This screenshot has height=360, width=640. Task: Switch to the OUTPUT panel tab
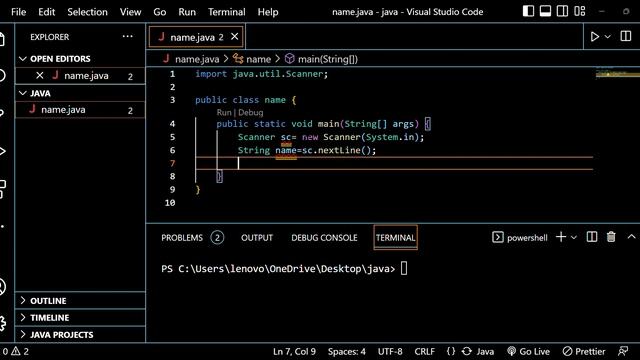pyautogui.click(x=257, y=238)
